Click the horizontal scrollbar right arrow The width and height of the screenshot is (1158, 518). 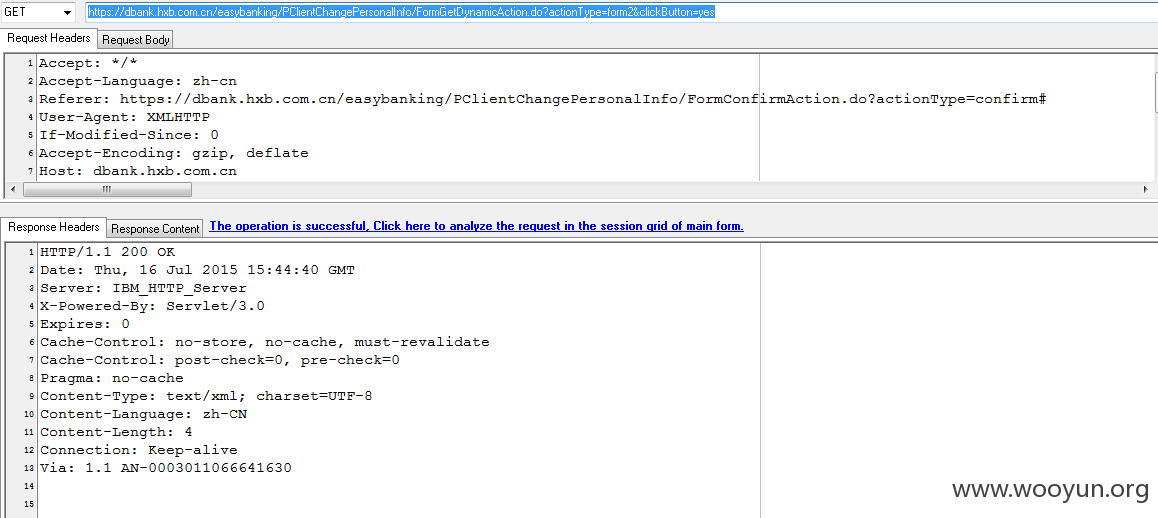(1145, 190)
